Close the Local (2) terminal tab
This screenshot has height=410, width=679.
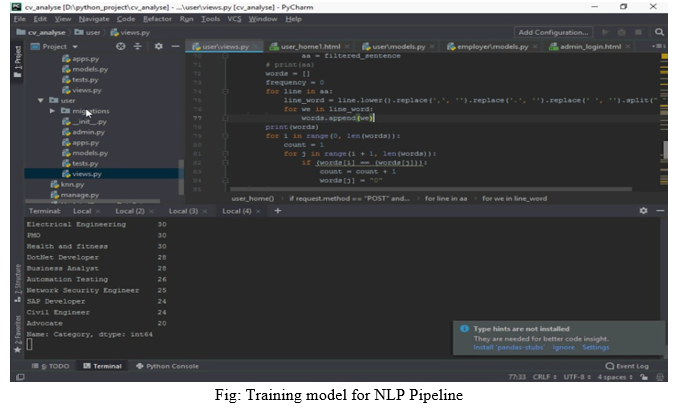tap(151, 211)
